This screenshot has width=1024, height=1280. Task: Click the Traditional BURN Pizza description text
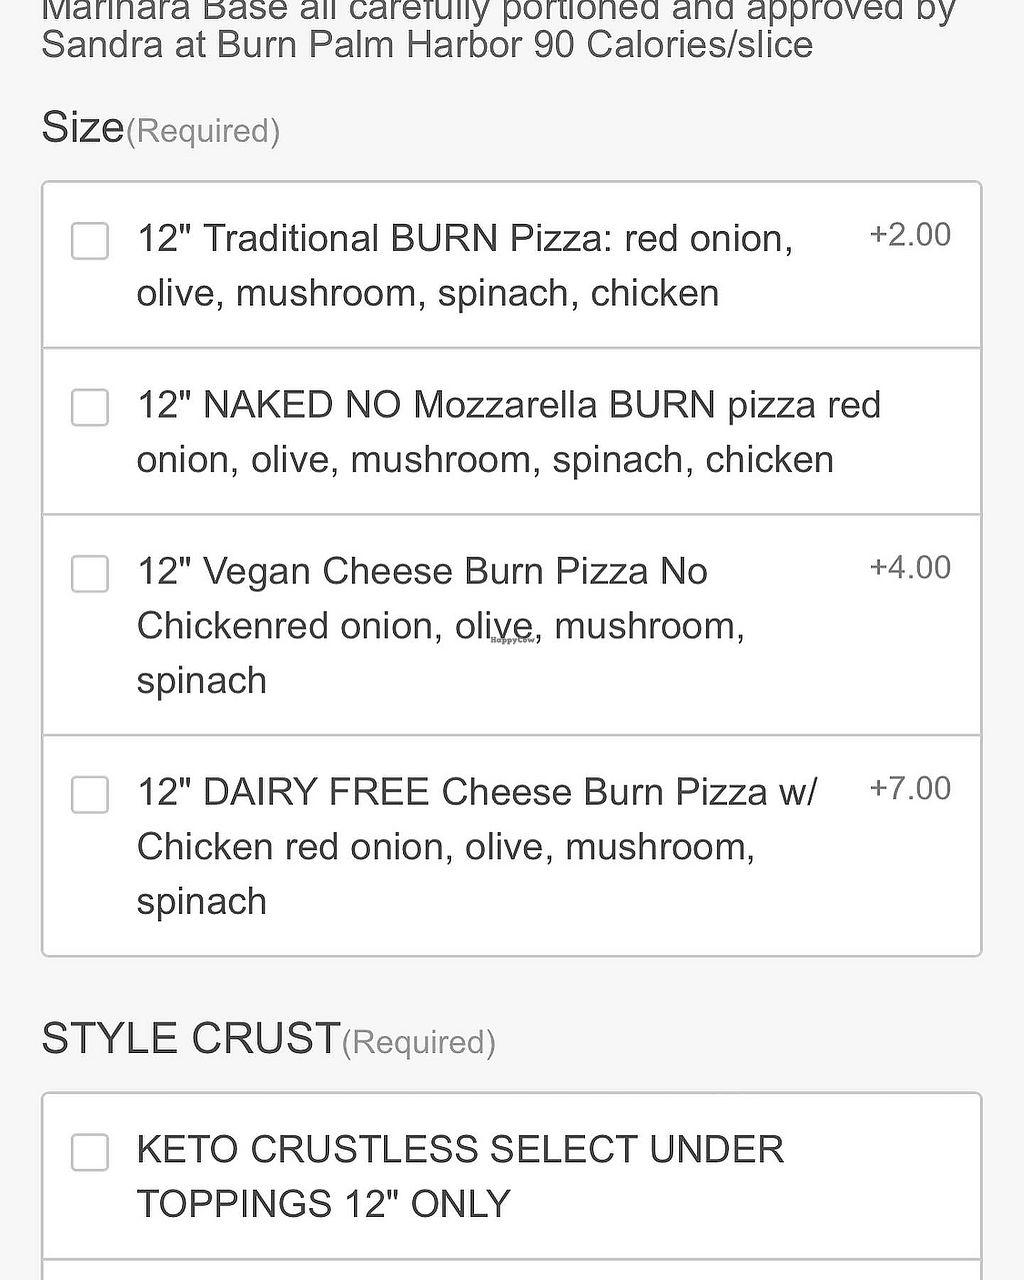point(465,266)
